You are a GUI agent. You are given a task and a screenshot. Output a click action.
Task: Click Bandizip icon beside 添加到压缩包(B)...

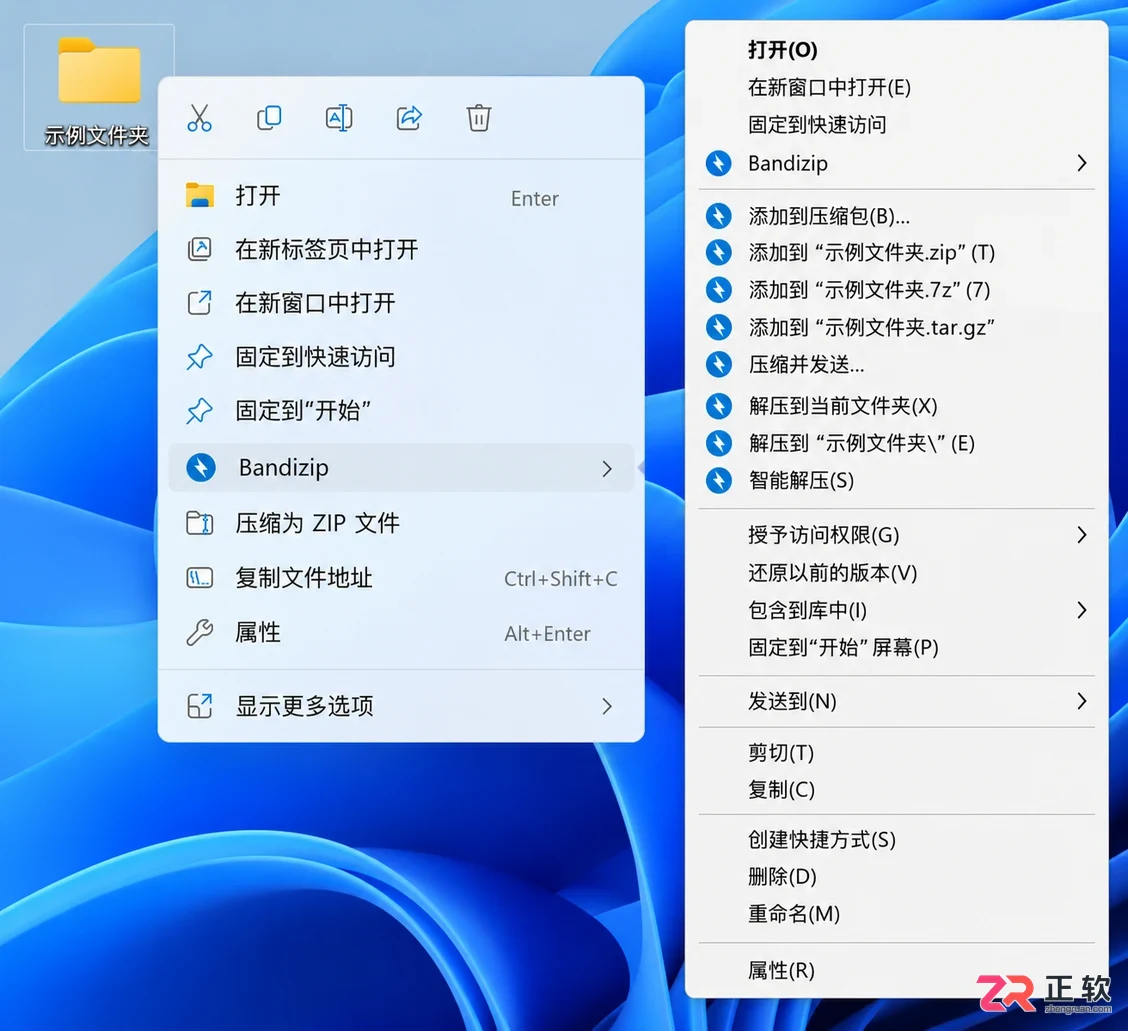click(718, 216)
